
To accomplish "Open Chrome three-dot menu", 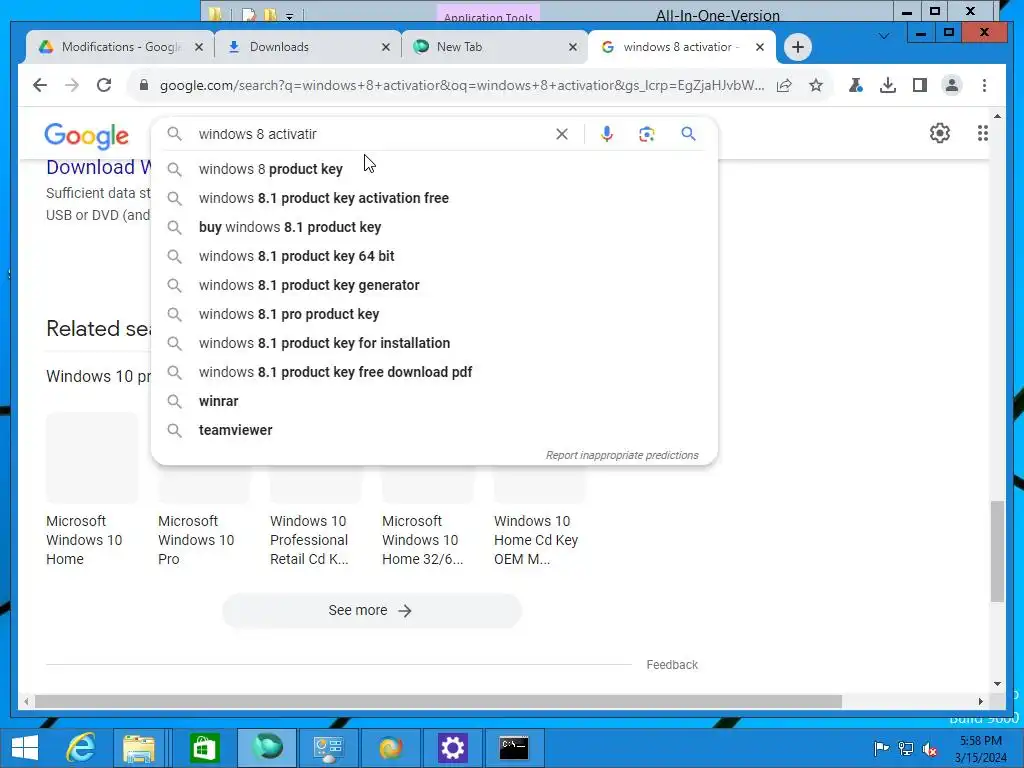I will point(984,85).
